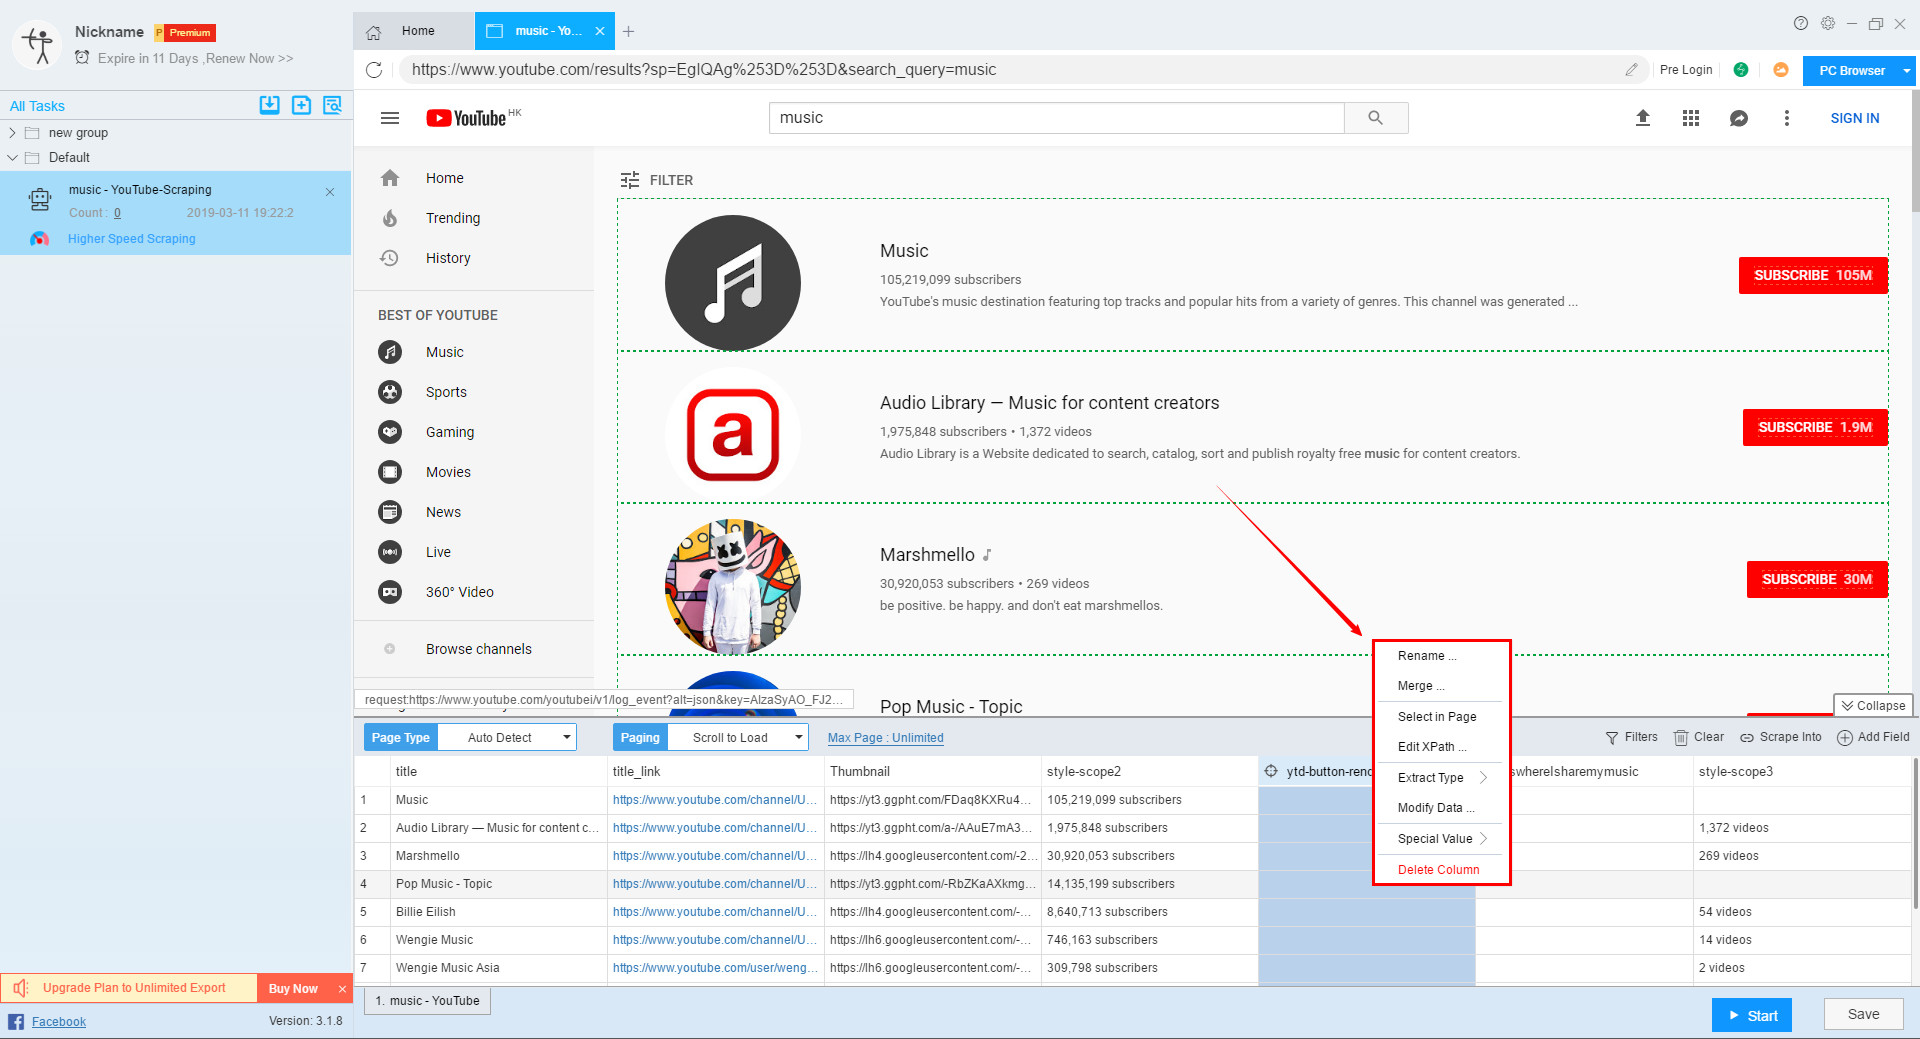Click the YouTube search magnifier button

[1376, 118]
